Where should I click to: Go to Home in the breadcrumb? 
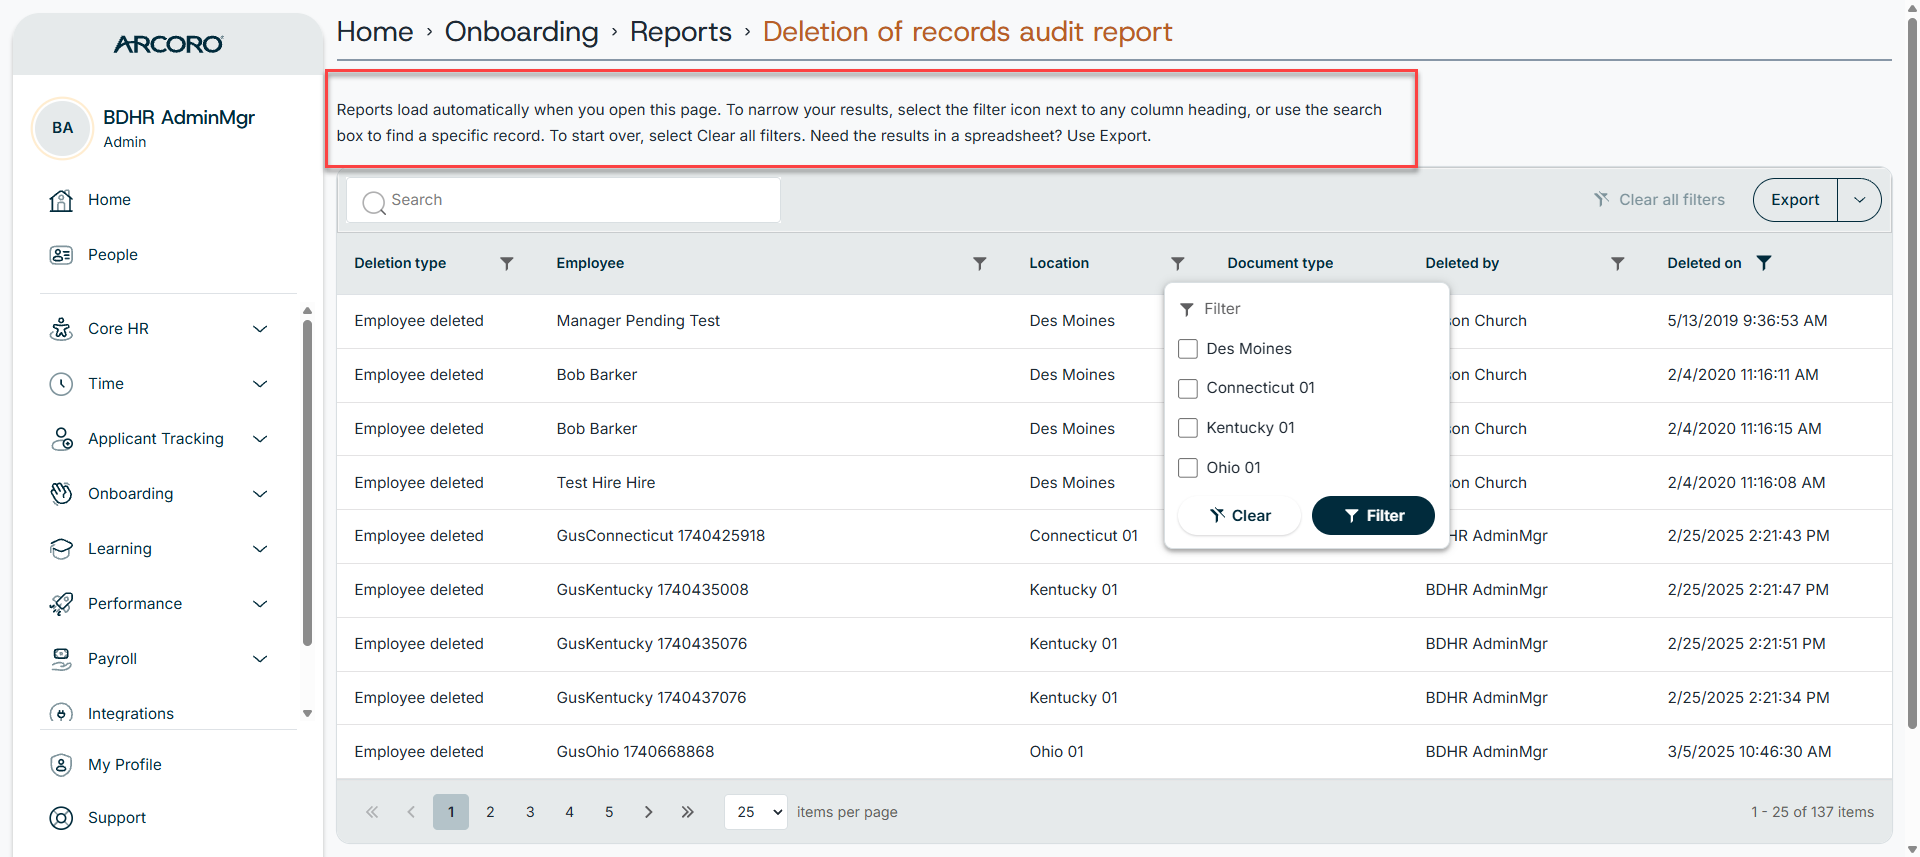[375, 32]
